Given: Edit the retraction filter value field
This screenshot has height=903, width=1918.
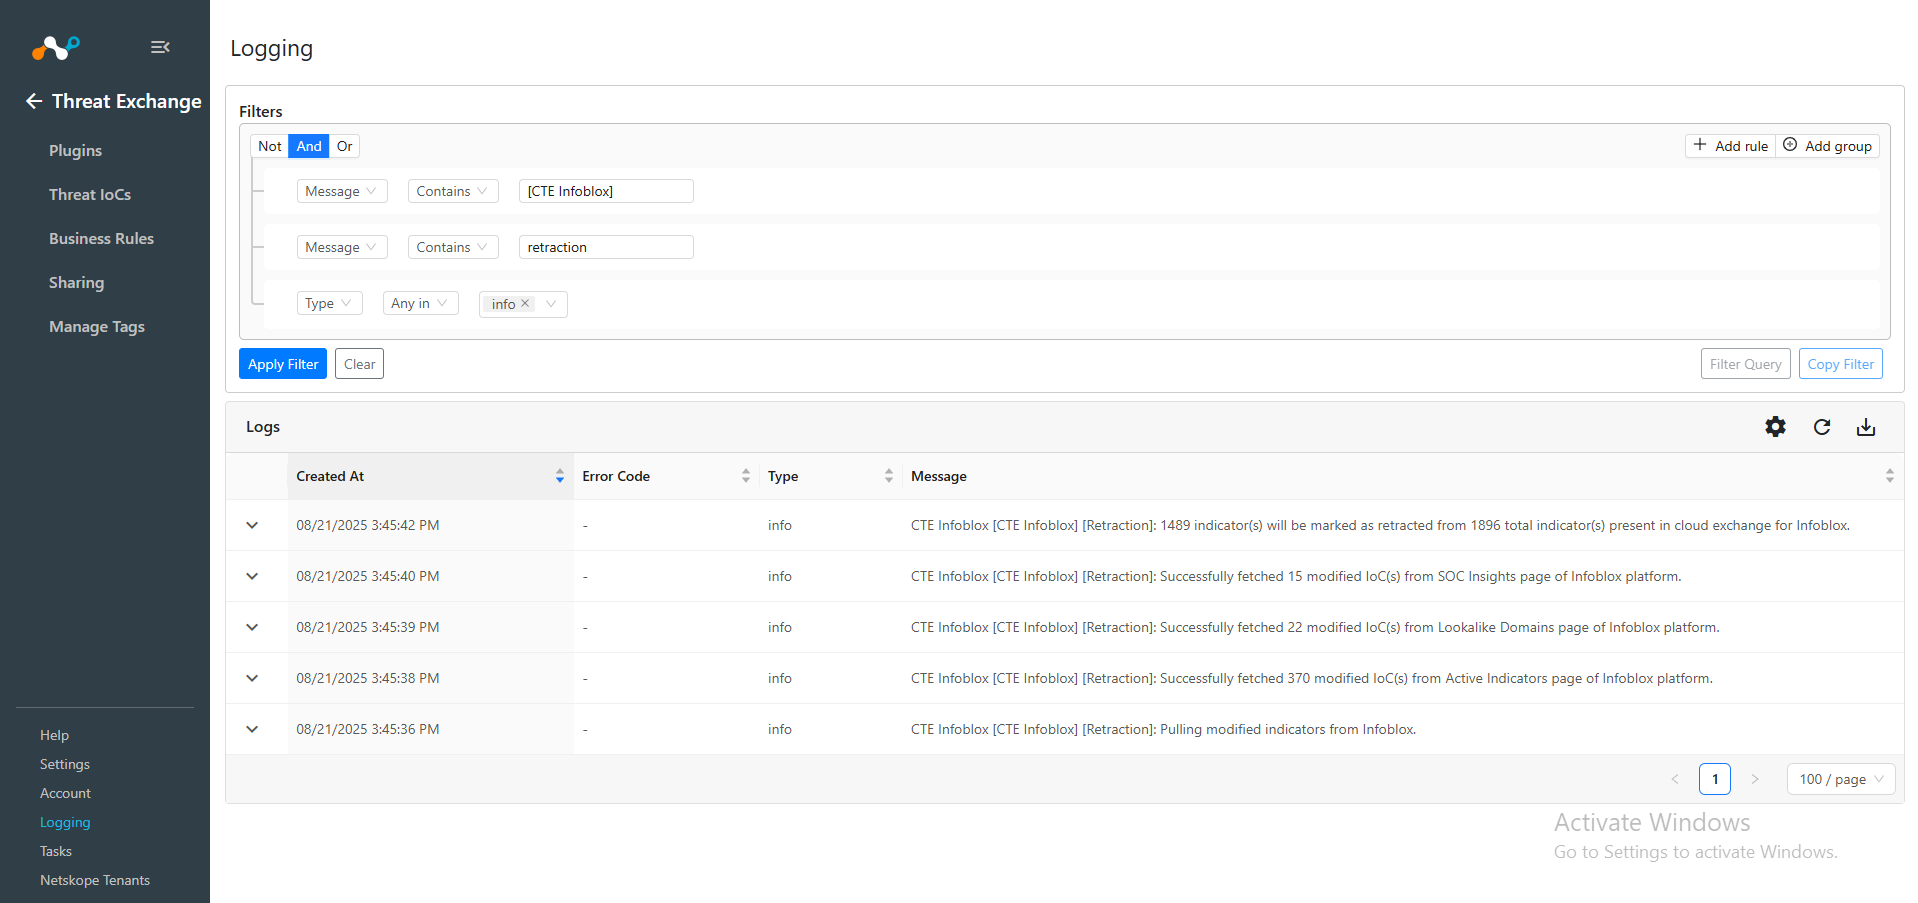Looking at the screenshot, I should tap(606, 247).
